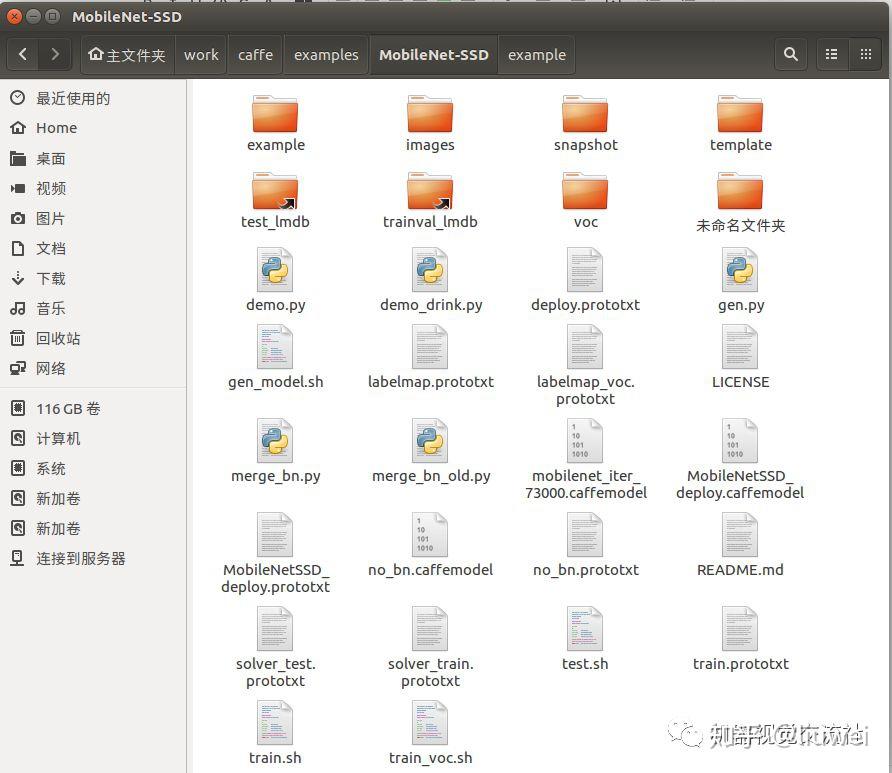Select the labelmap.prototxt file icon
The image size is (892, 773).
430,348
